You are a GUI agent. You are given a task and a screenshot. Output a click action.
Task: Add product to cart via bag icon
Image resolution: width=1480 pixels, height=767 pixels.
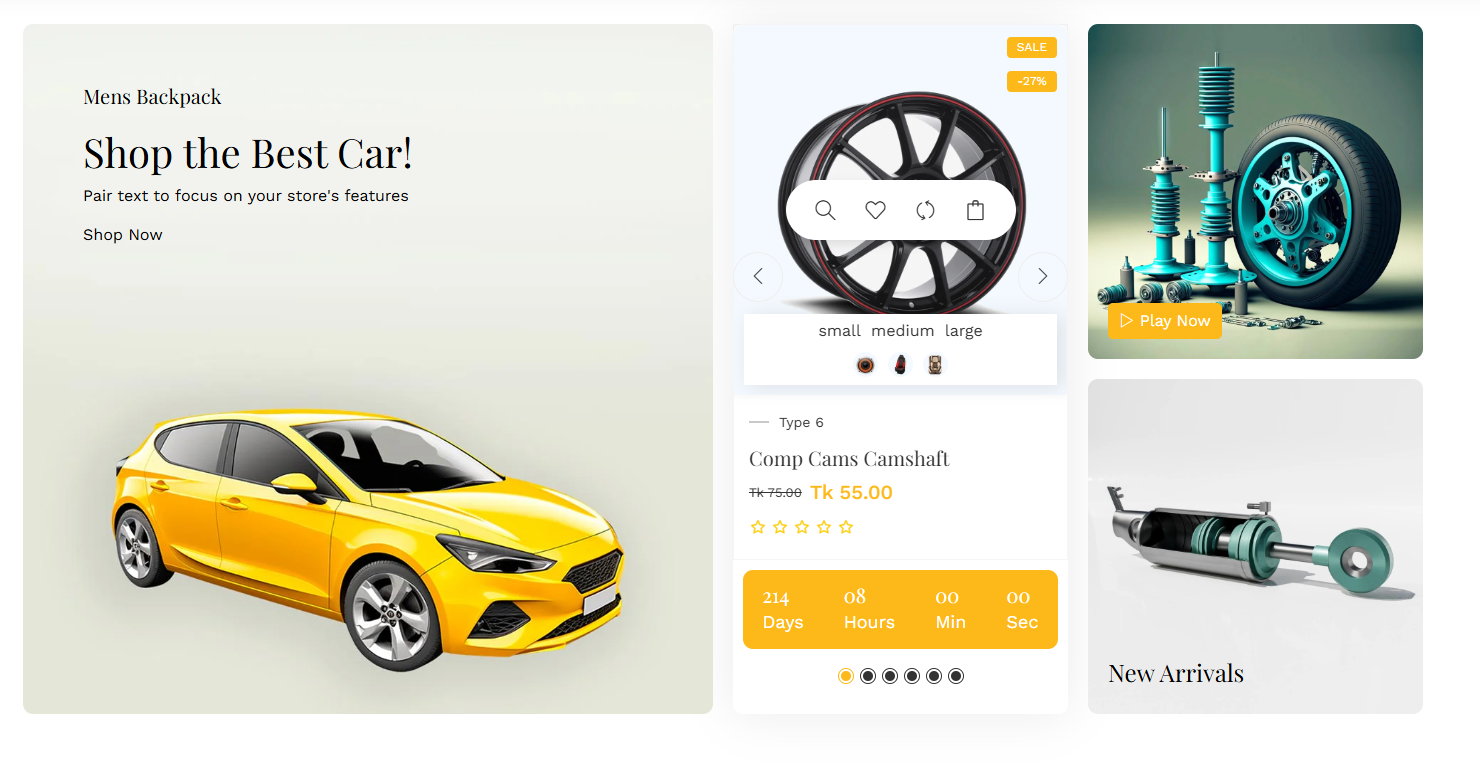(x=975, y=210)
